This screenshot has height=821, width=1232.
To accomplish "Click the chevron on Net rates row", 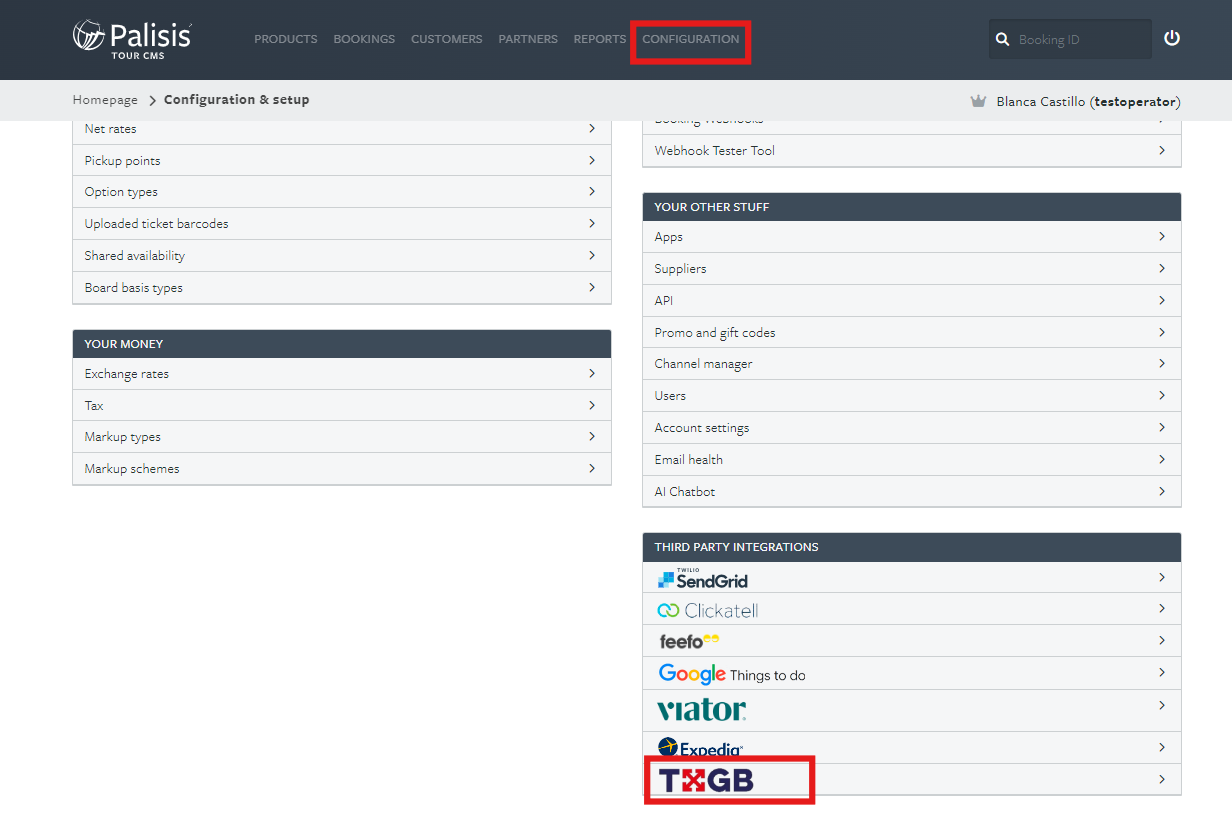I will (592, 129).
